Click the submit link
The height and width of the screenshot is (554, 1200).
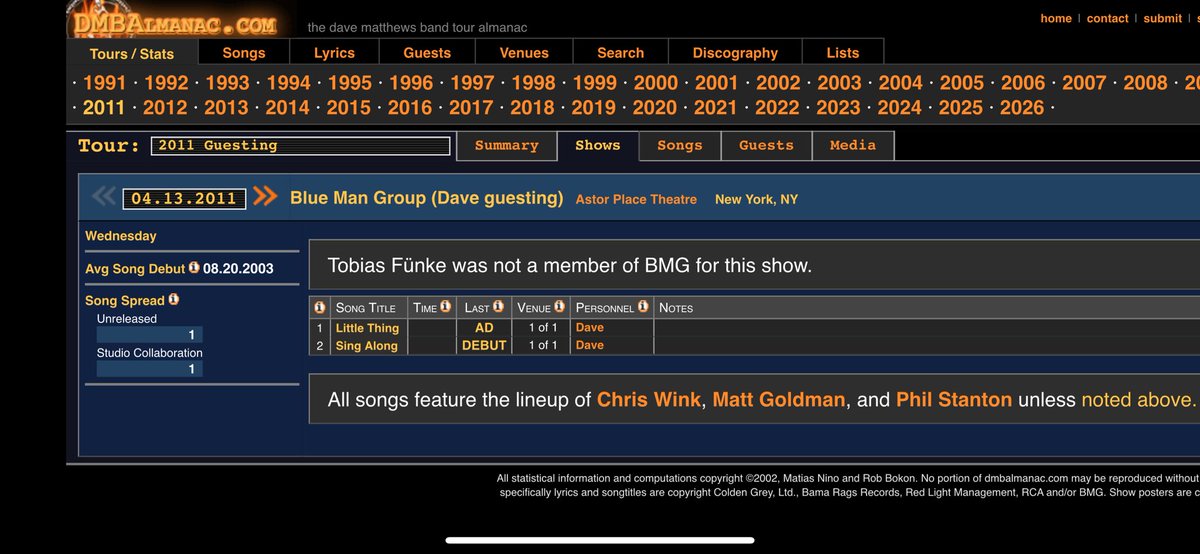(x=1162, y=18)
